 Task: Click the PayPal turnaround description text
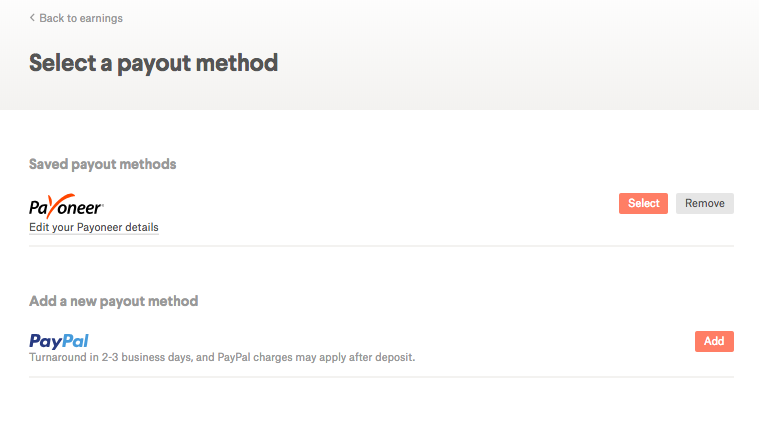click(222, 357)
